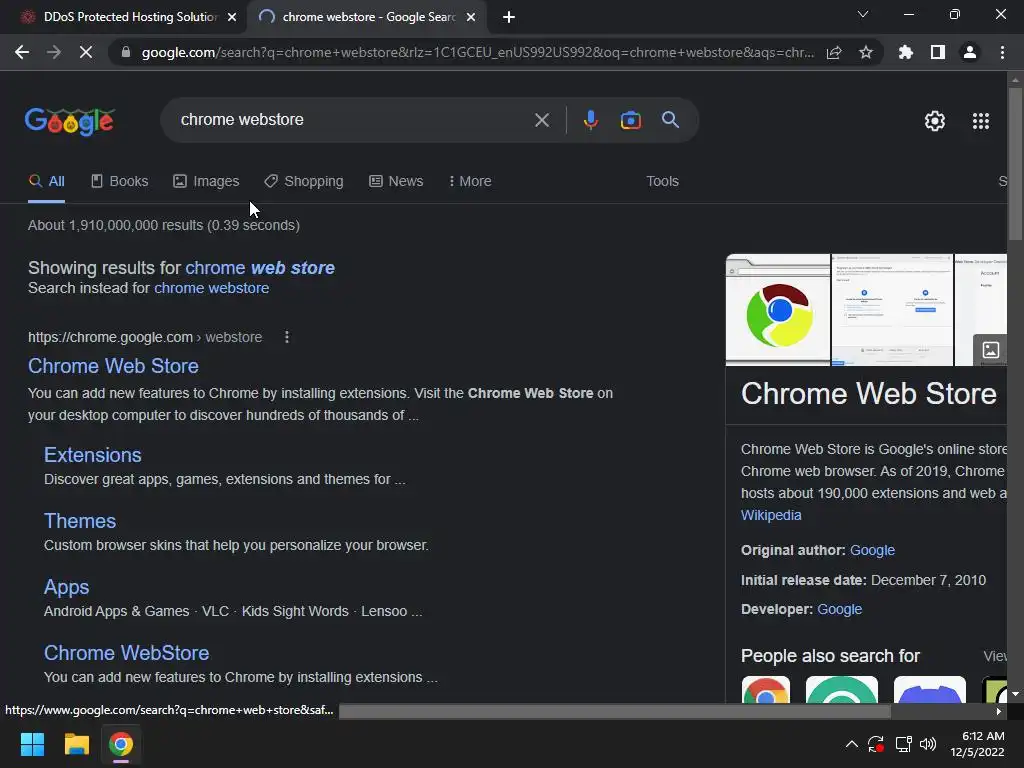Open the middle web store screenshot thumbnail
This screenshot has height=768, width=1024.
[892, 310]
